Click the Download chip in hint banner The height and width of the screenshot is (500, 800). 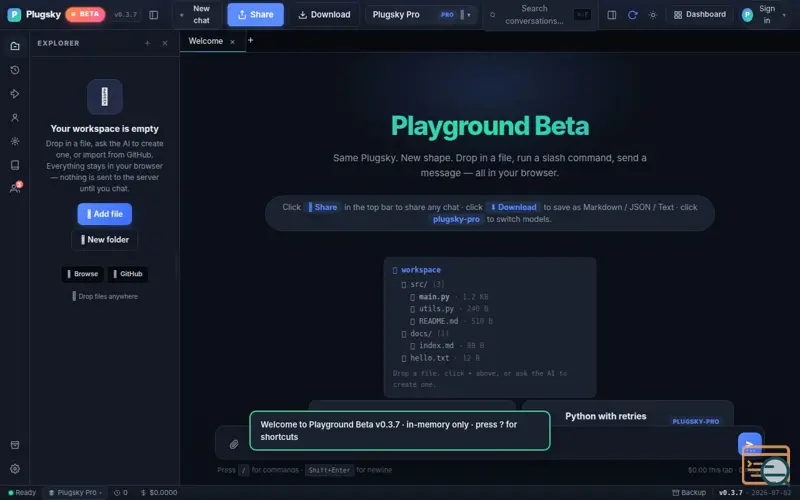(x=513, y=207)
